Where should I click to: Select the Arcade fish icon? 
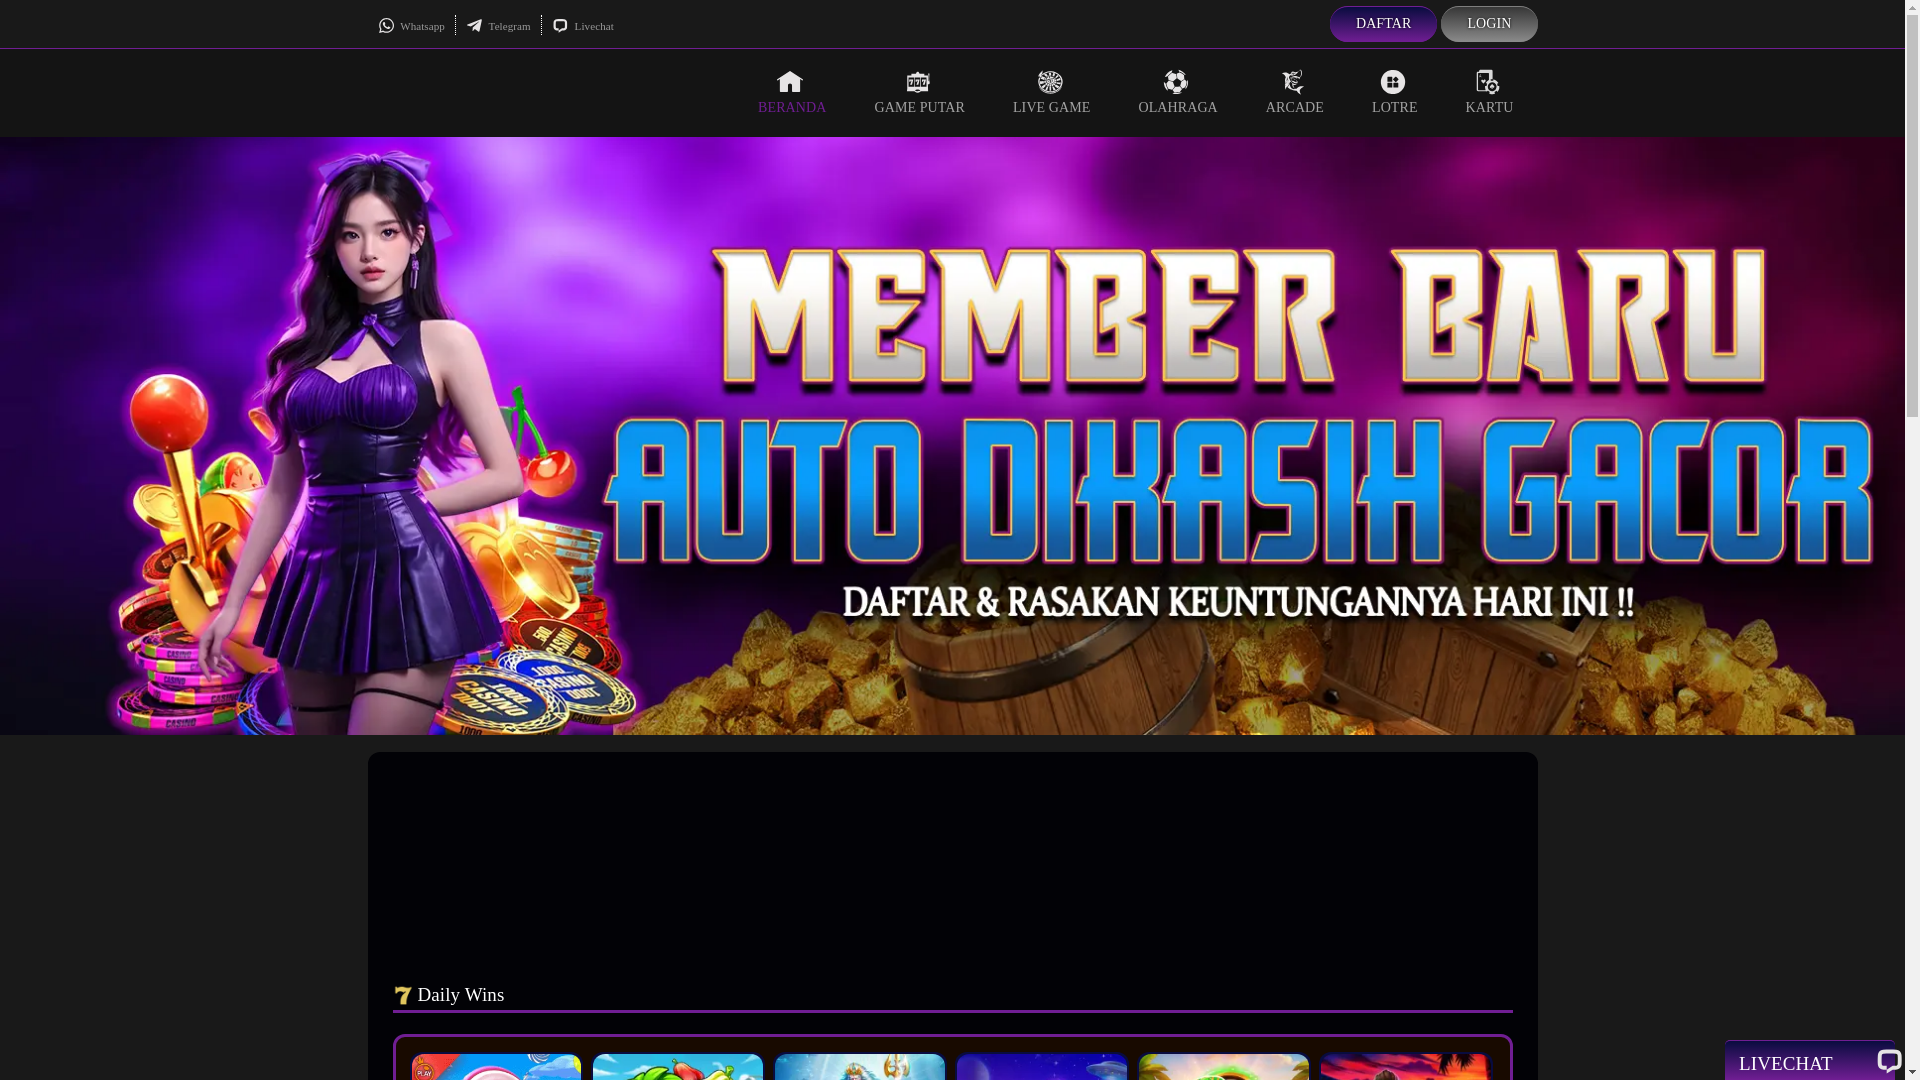[x=1293, y=82]
